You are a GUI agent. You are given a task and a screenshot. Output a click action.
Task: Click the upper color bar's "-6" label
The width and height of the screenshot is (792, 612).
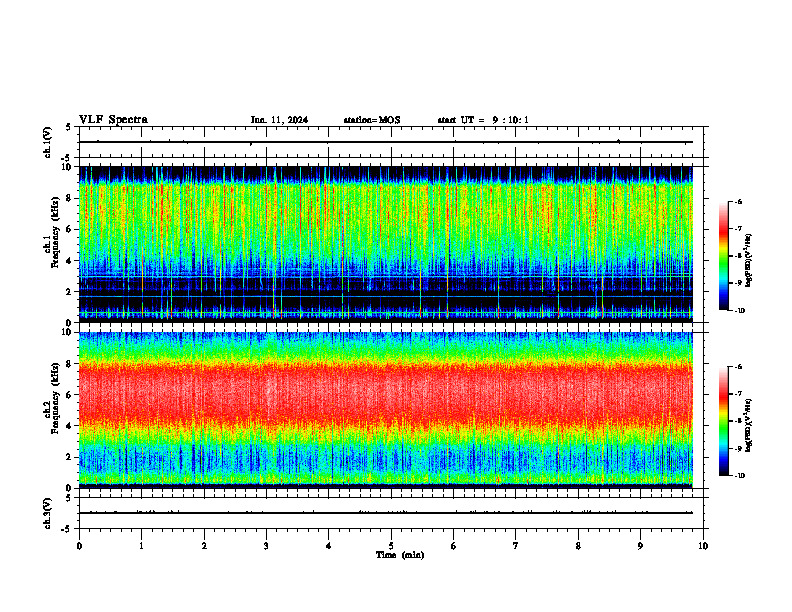click(x=738, y=201)
